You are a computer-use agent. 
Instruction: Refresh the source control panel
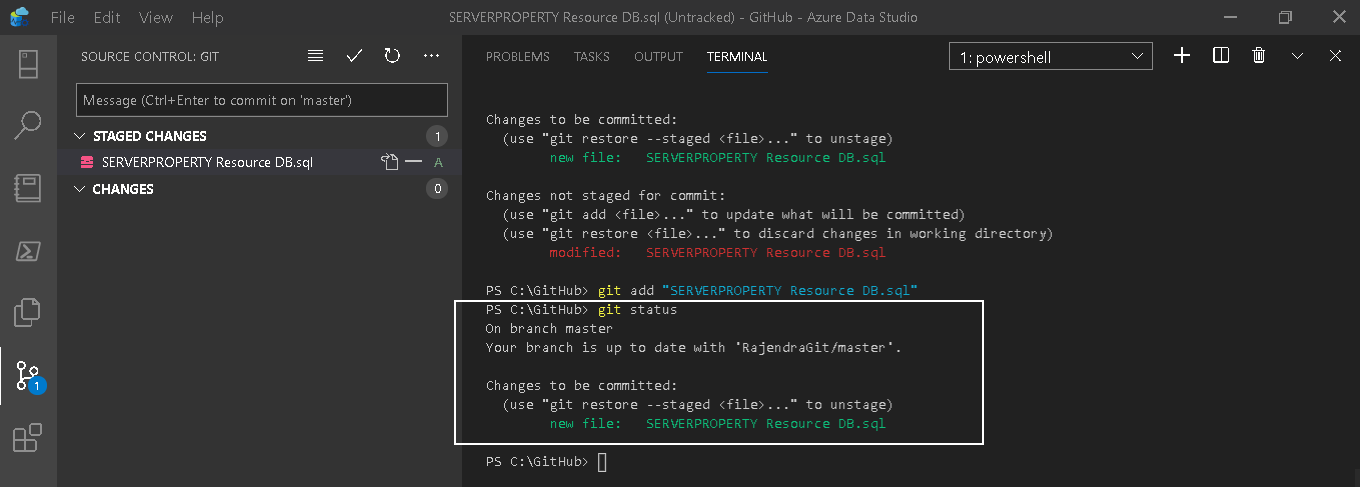click(x=392, y=57)
